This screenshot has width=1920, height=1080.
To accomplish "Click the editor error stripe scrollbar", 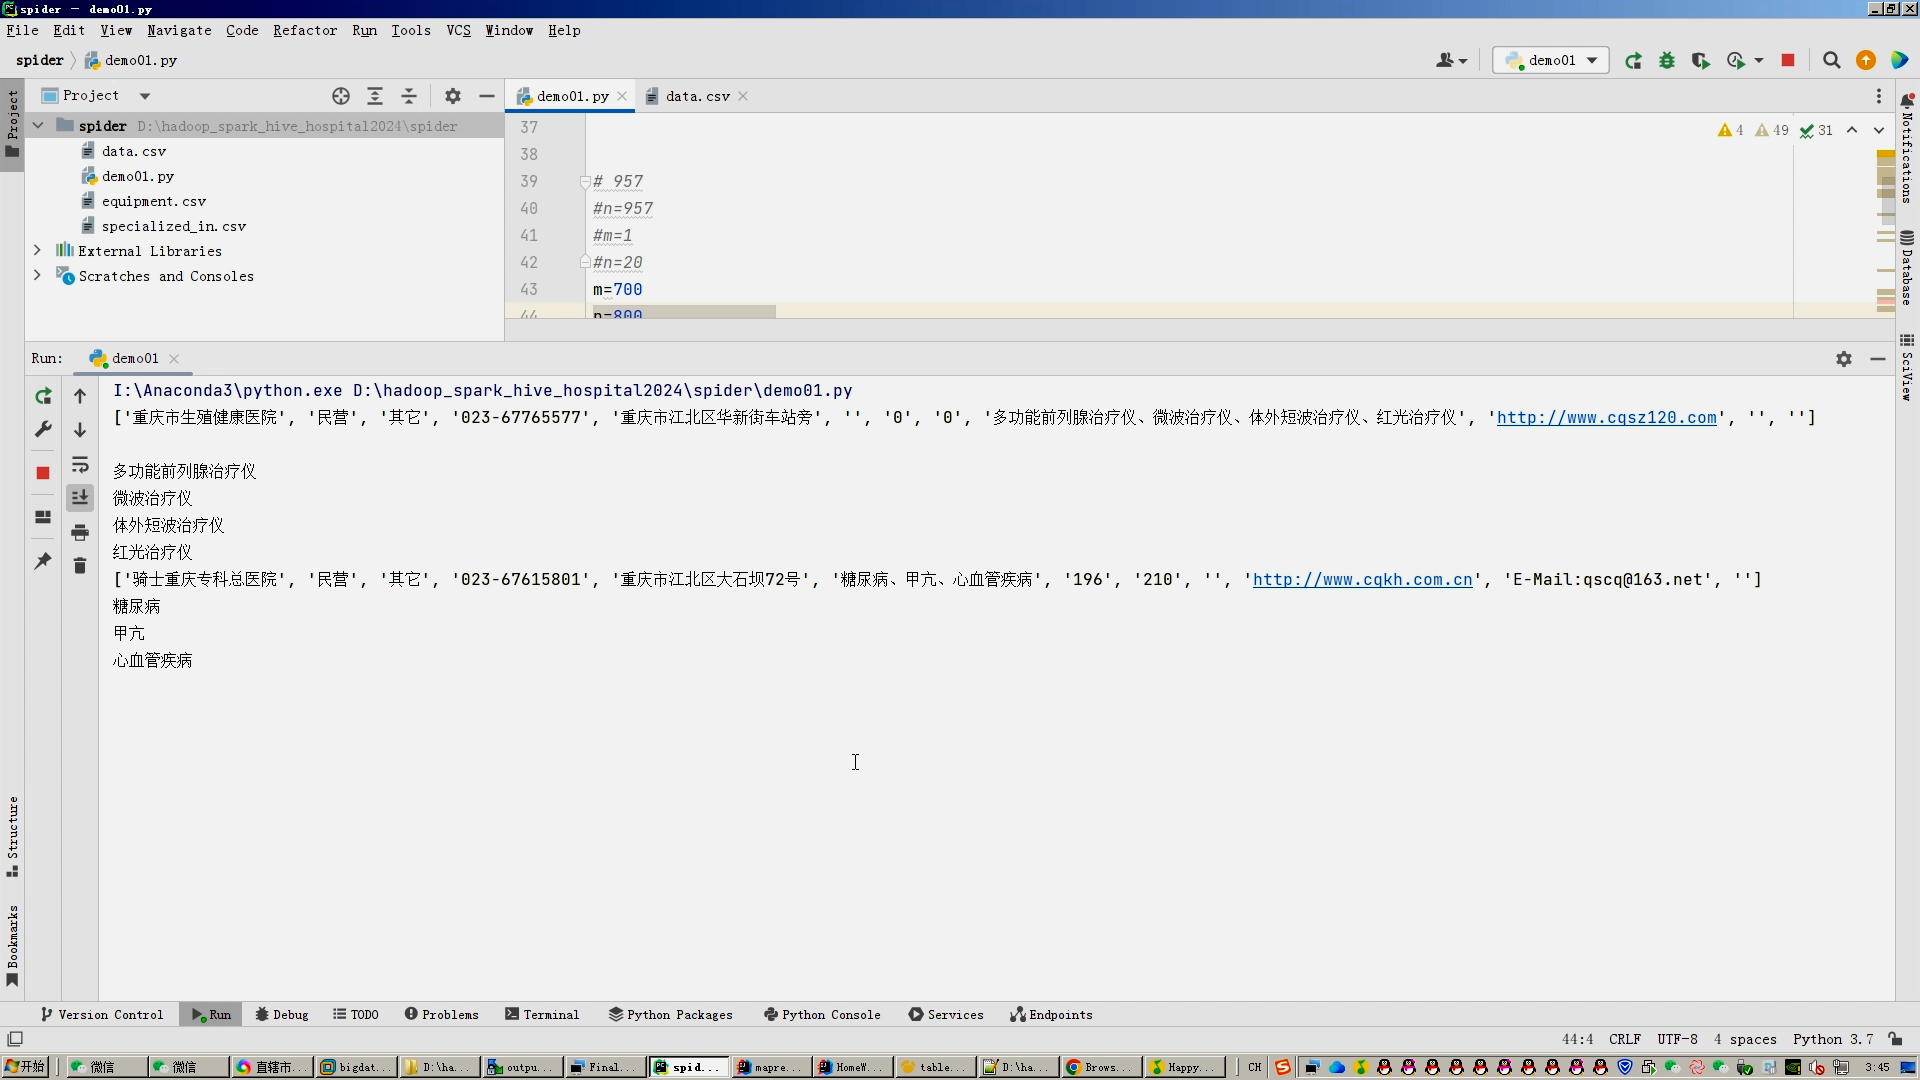I will coord(1886,230).
